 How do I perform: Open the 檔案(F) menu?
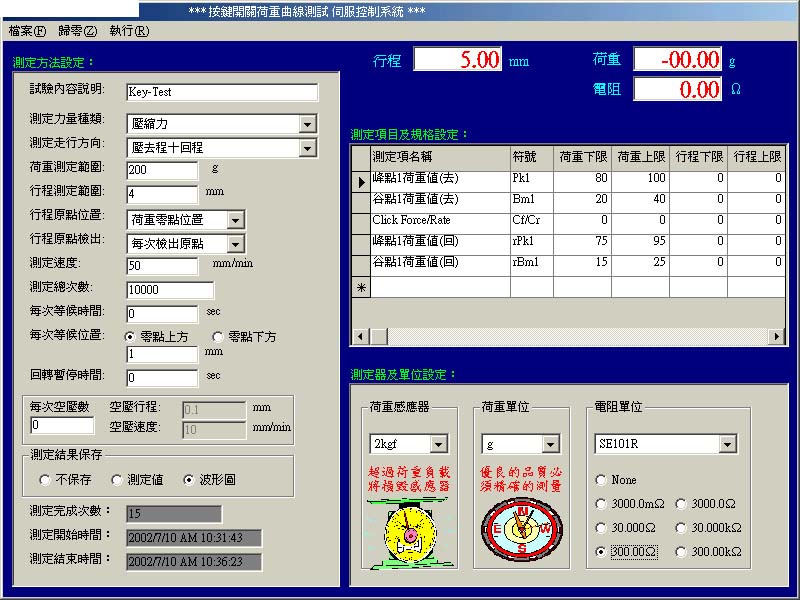click(27, 31)
